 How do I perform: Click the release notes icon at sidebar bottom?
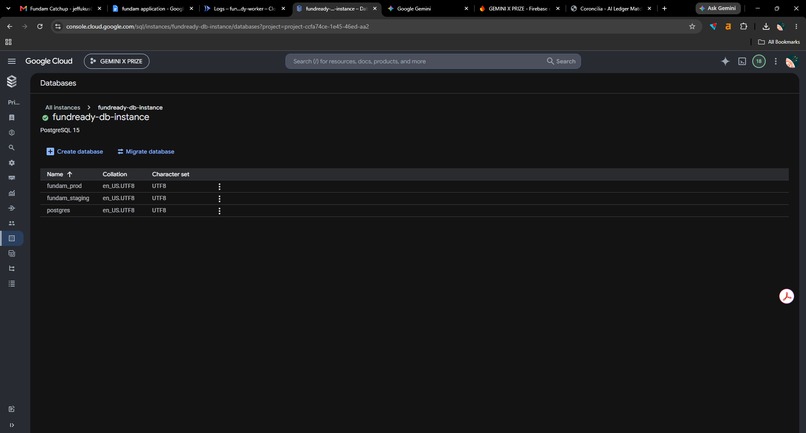tap(12, 409)
